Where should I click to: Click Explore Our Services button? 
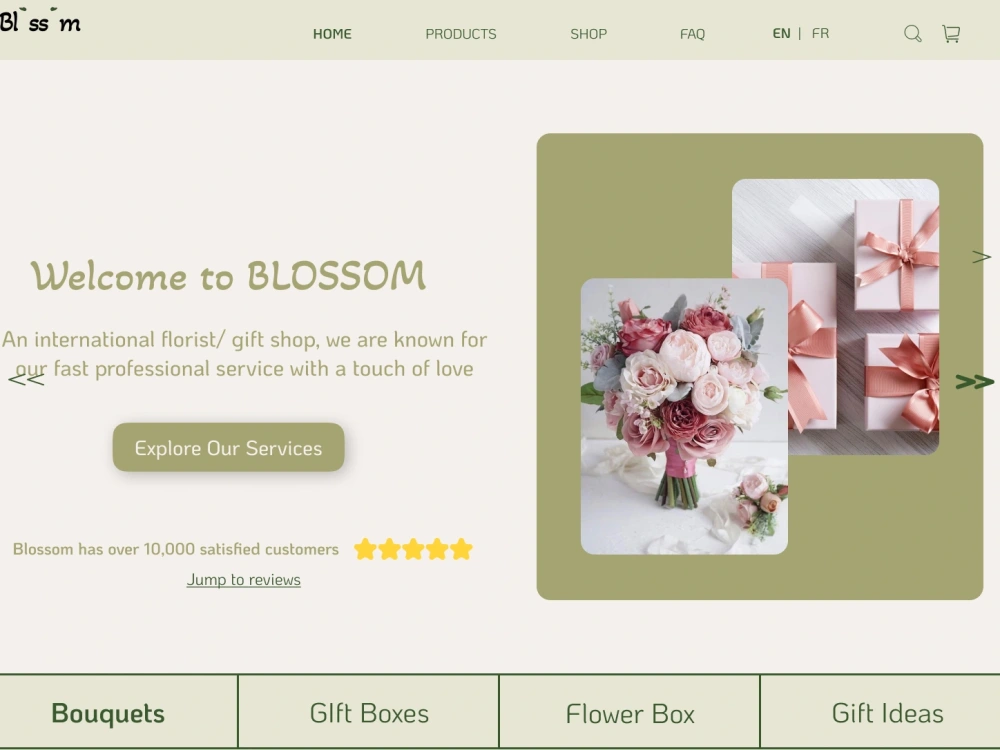pyautogui.click(x=228, y=447)
